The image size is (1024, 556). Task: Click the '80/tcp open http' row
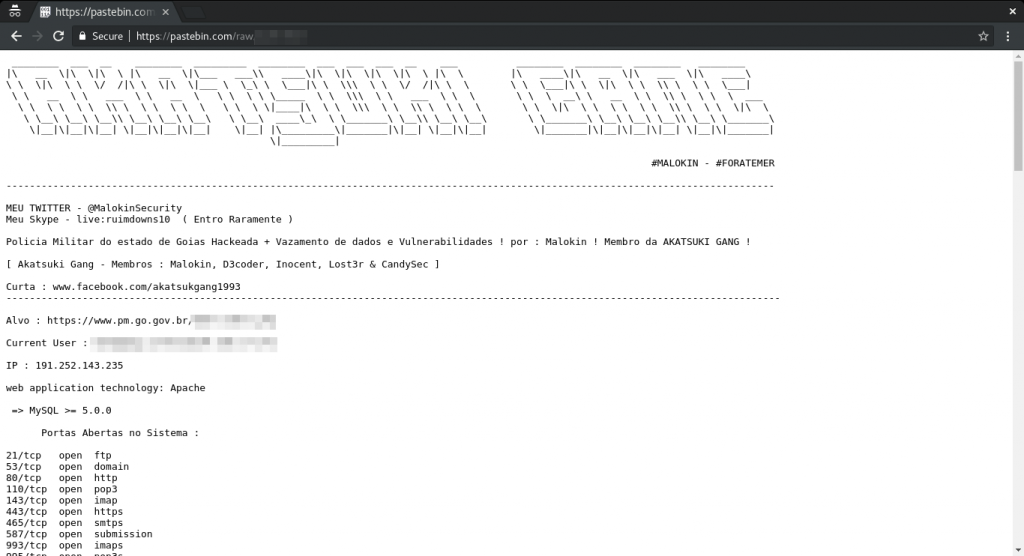[x=61, y=478]
